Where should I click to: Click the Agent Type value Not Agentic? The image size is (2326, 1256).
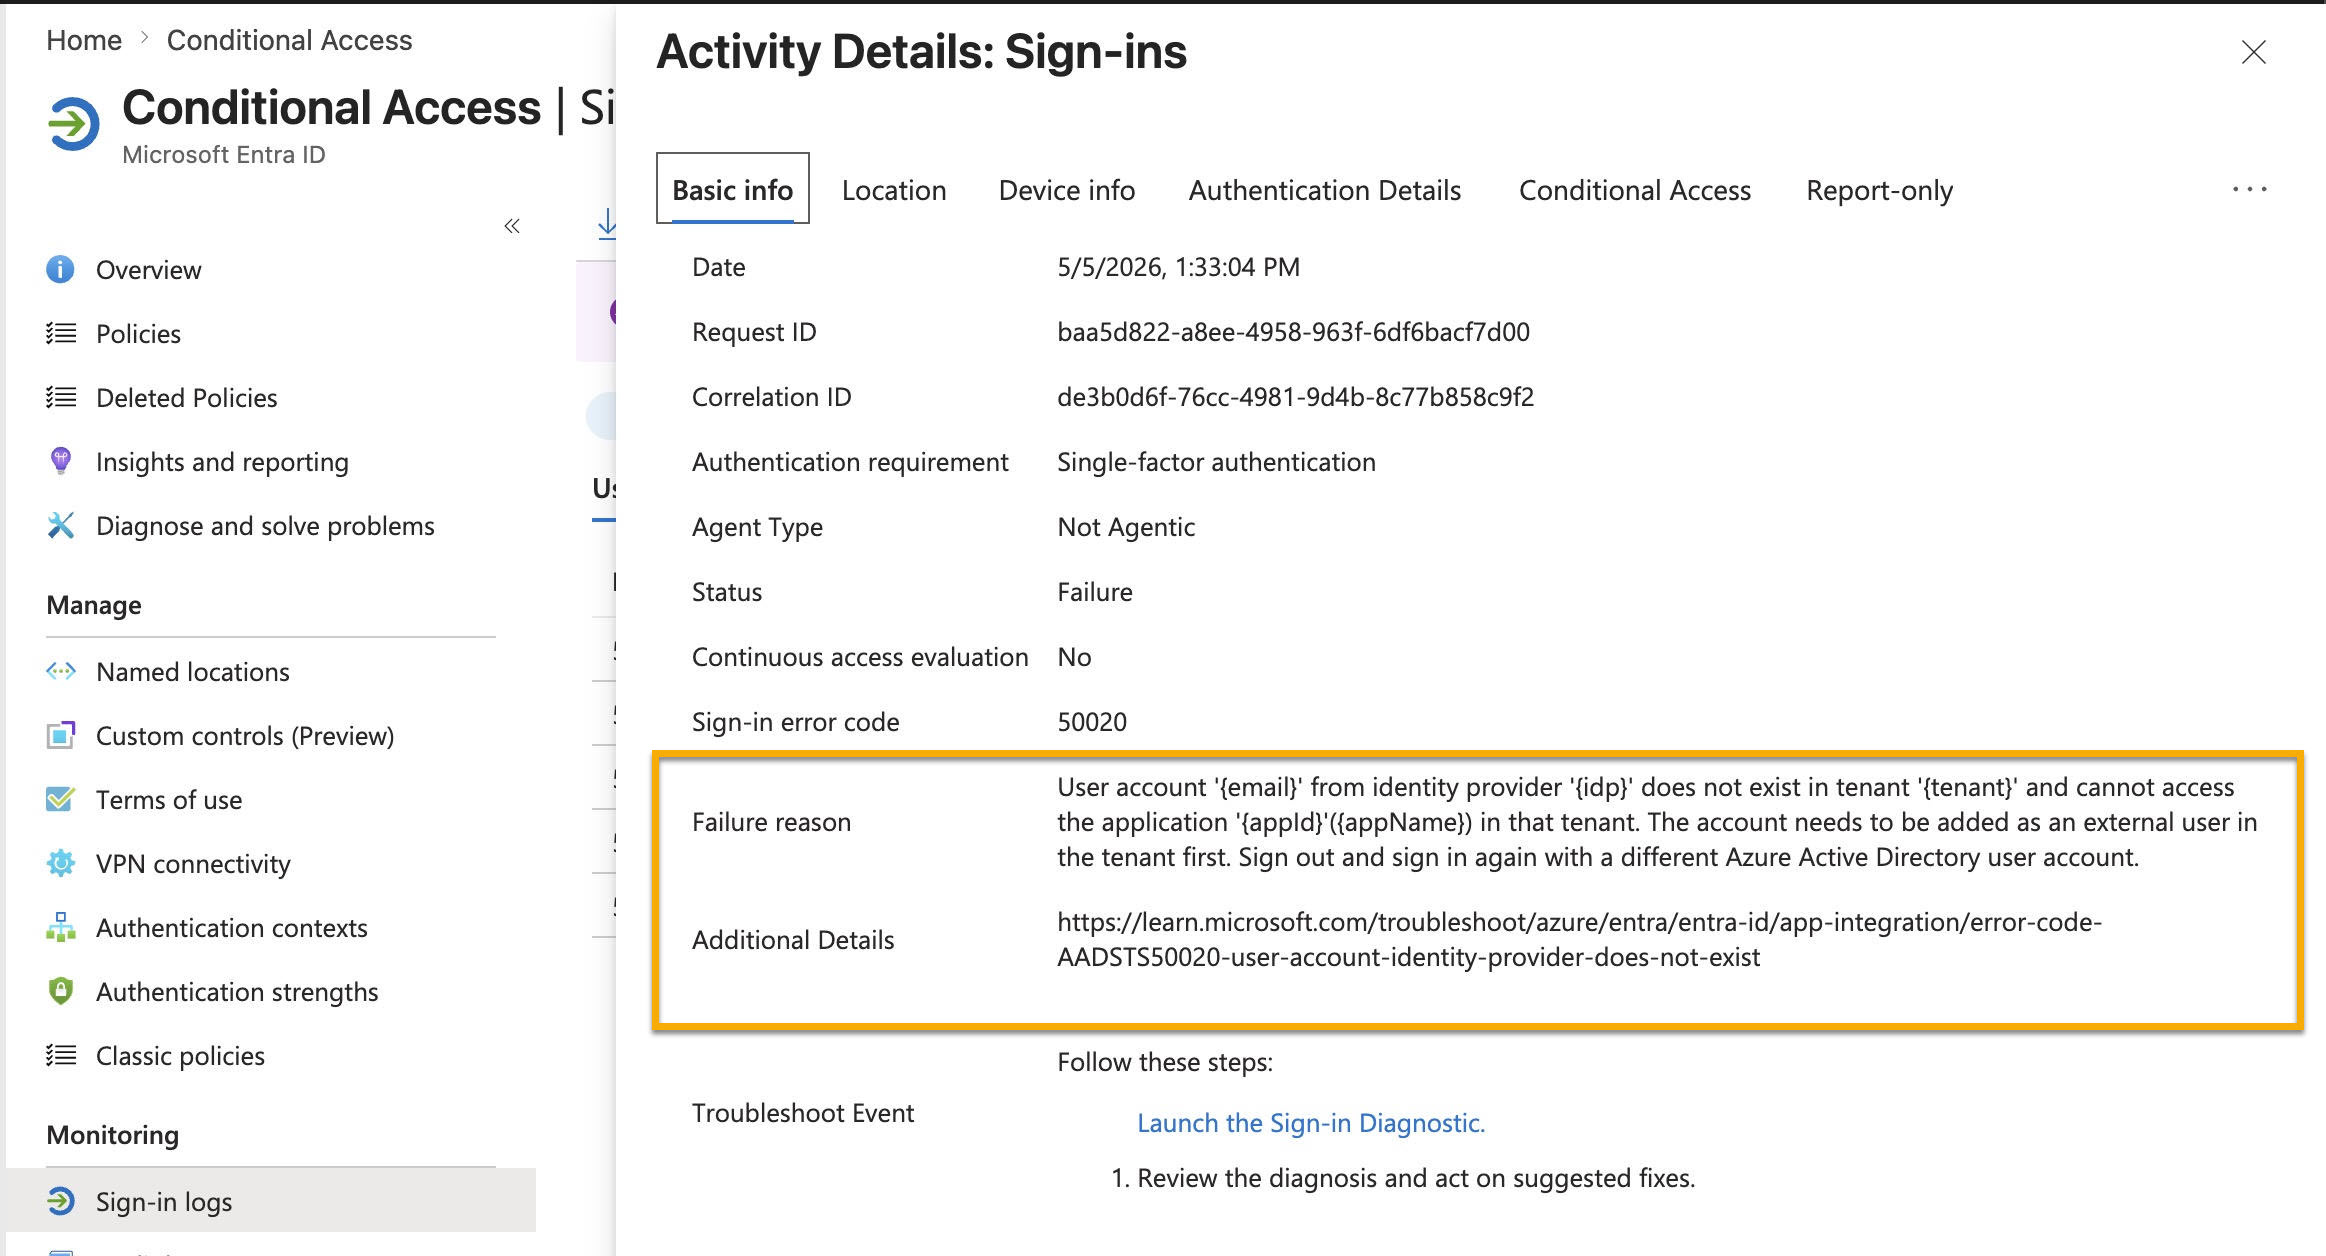[x=1126, y=527]
